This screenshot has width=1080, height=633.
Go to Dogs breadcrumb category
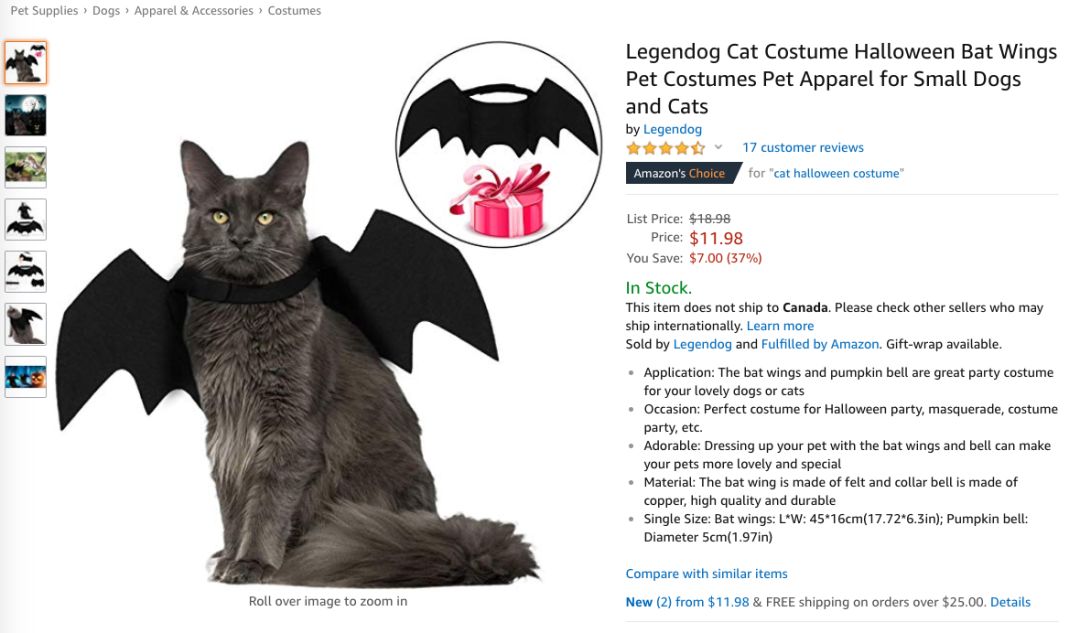point(106,11)
